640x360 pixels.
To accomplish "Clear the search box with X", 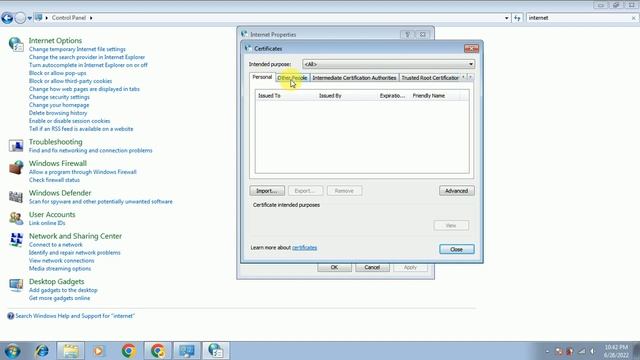I will coord(633,18).
